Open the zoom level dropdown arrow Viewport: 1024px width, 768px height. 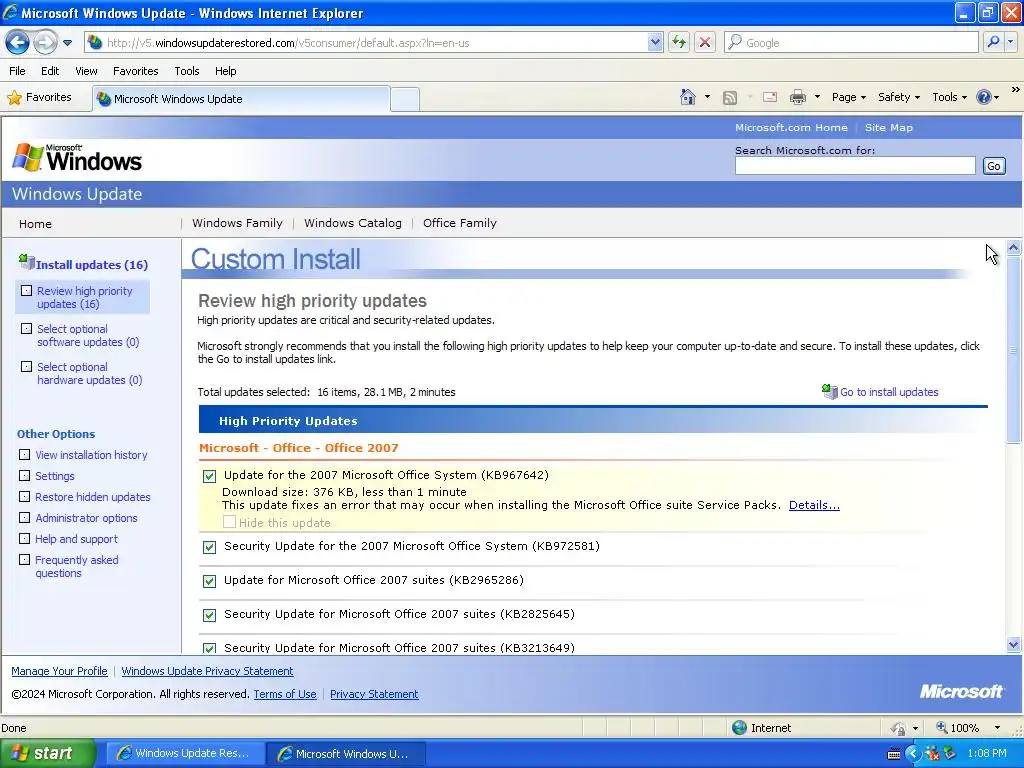tap(997, 728)
